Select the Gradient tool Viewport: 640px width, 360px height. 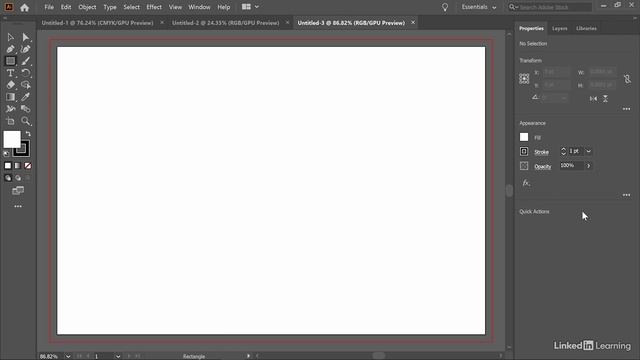11,97
